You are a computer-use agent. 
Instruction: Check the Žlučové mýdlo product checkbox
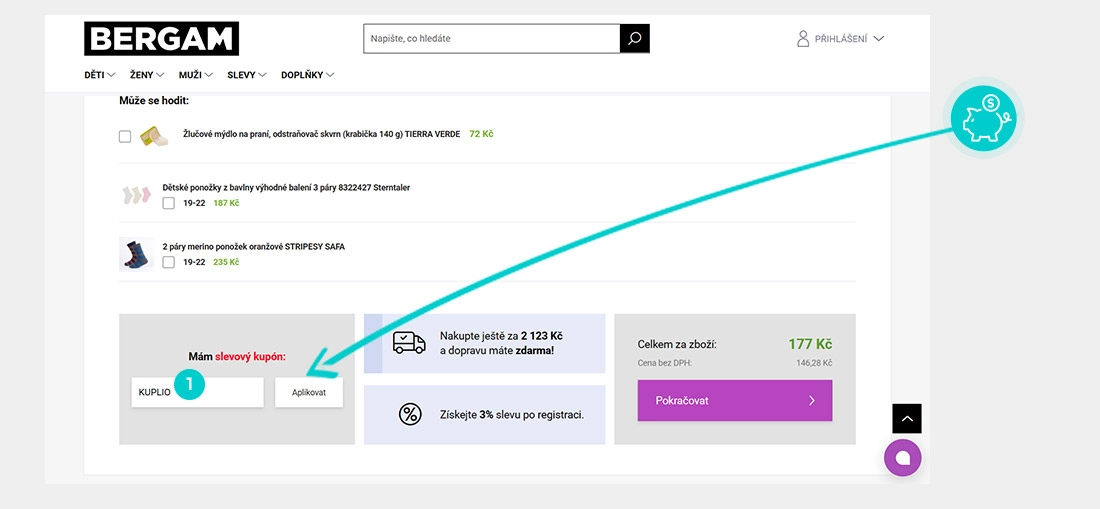click(x=125, y=137)
